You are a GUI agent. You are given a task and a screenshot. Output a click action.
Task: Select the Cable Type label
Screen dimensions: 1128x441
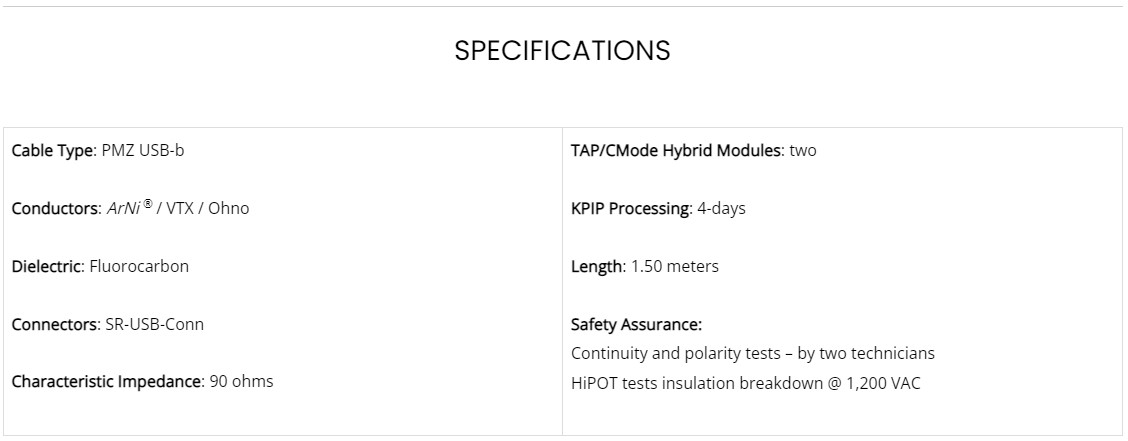point(54,151)
